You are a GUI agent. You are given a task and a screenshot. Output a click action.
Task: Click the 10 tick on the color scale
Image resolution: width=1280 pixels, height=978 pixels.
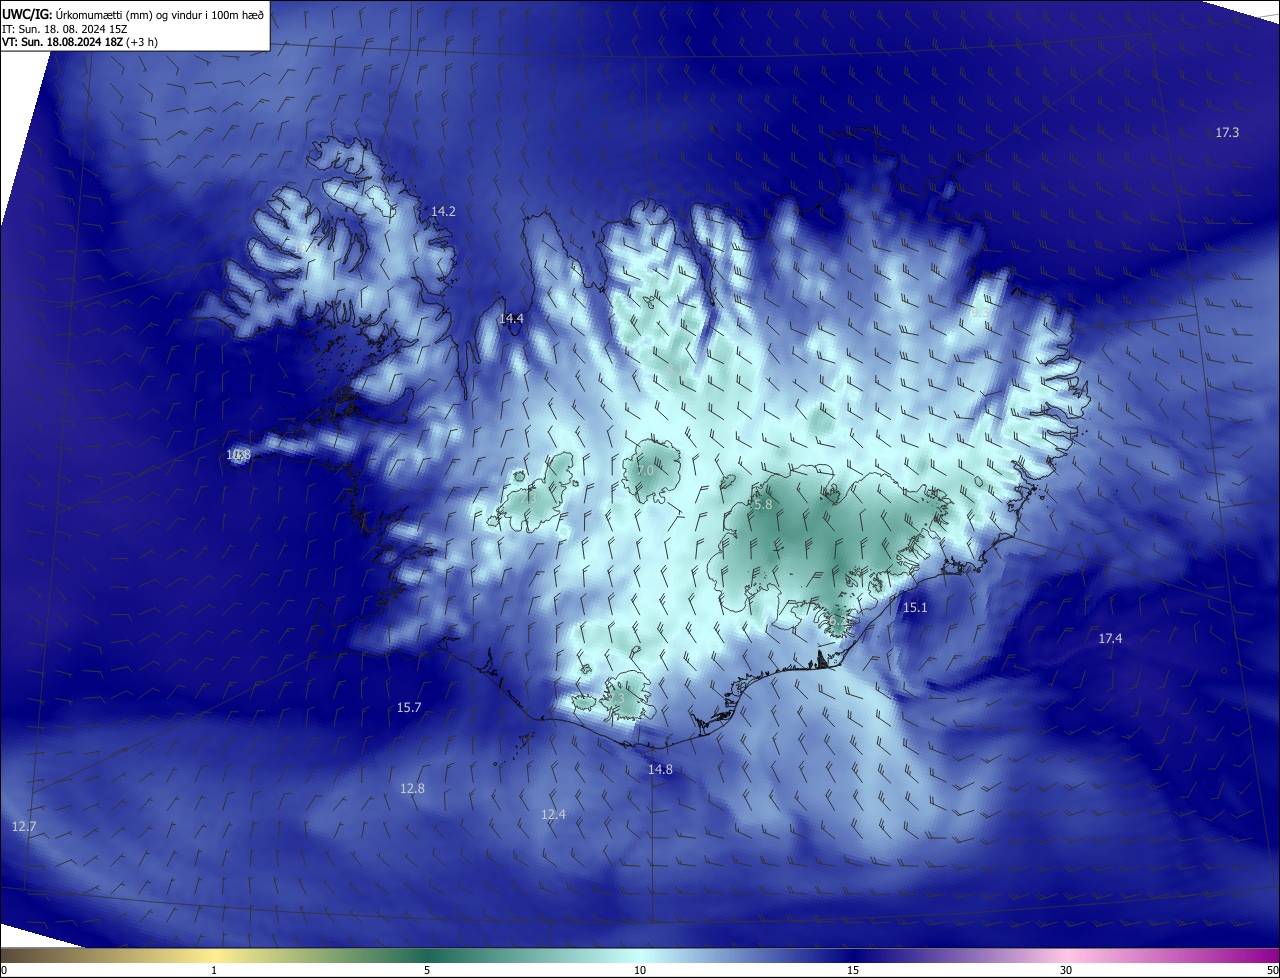coord(640,971)
